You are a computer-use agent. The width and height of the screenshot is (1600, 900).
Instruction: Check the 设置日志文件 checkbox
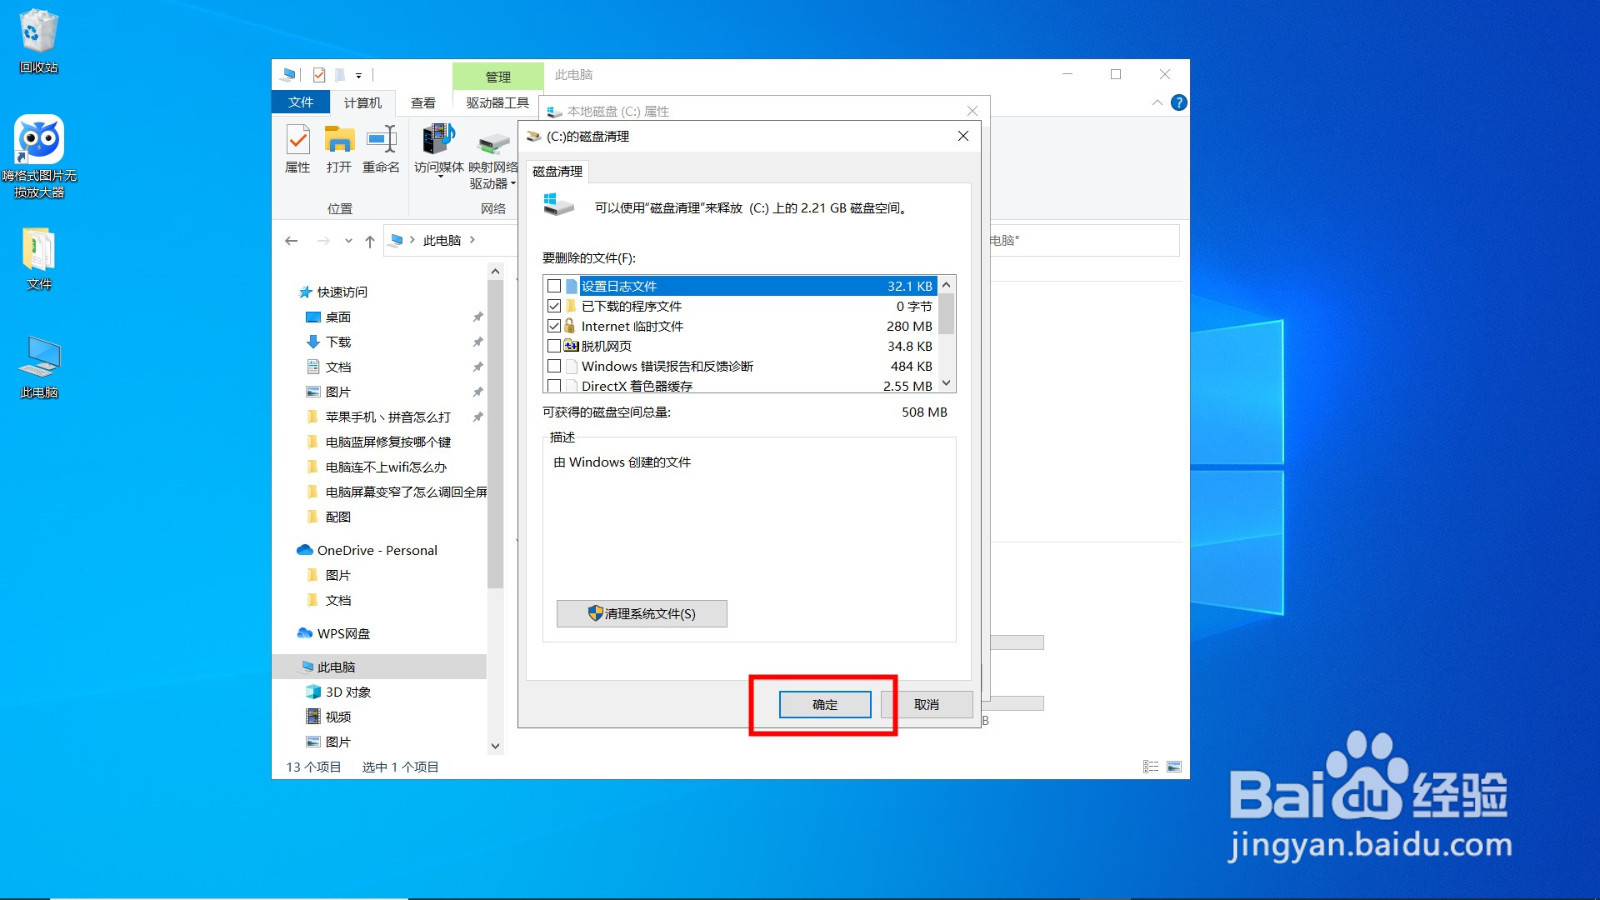coord(554,286)
